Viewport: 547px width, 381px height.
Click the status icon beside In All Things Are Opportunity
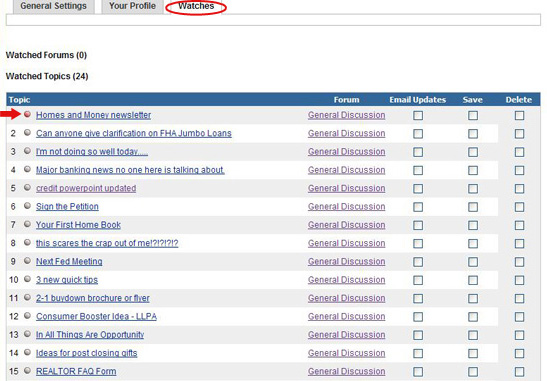(27, 334)
